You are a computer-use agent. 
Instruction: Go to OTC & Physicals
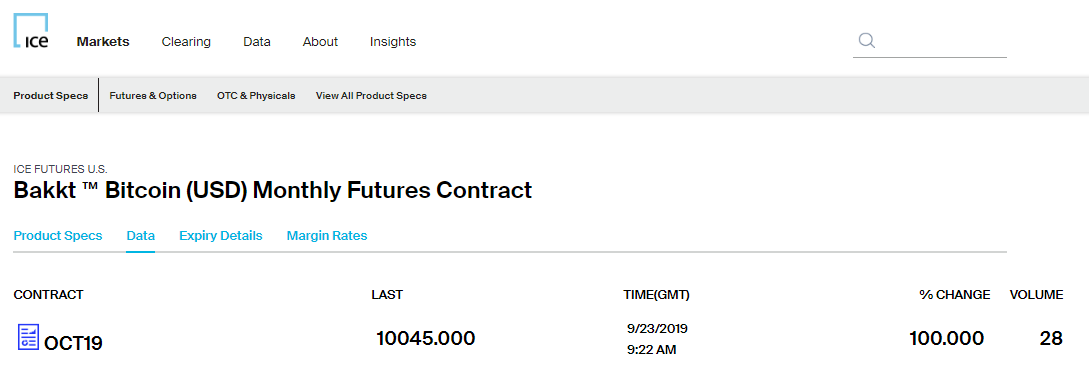[x=256, y=96]
